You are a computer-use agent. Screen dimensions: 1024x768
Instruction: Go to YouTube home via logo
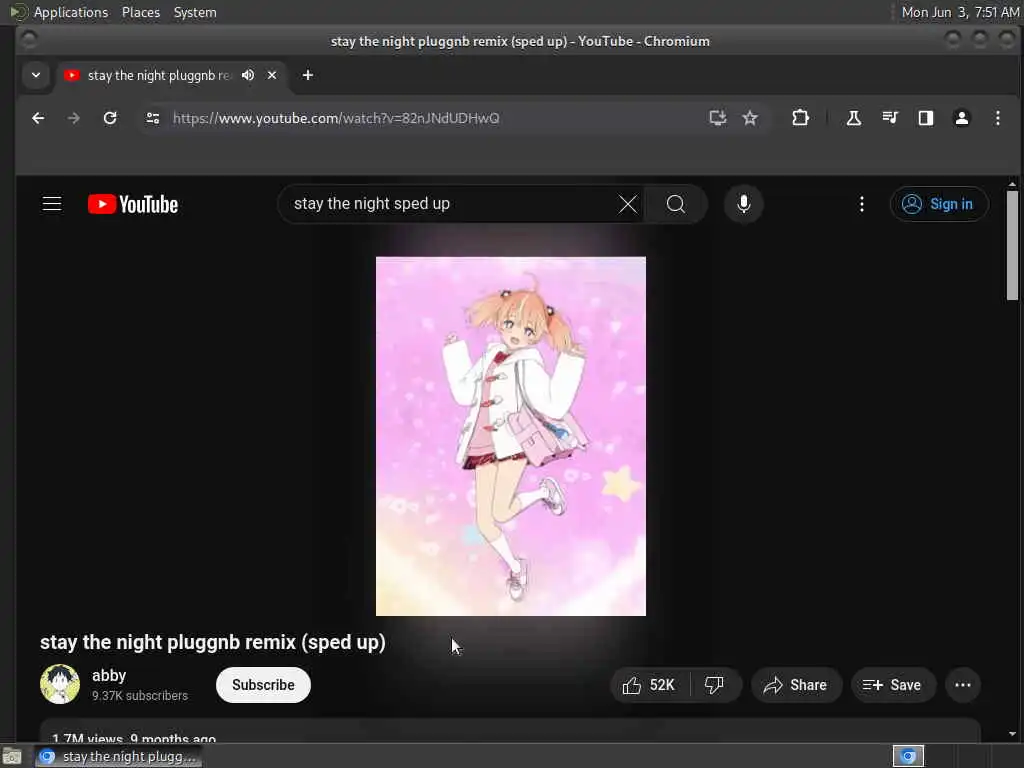pyautogui.click(x=133, y=204)
